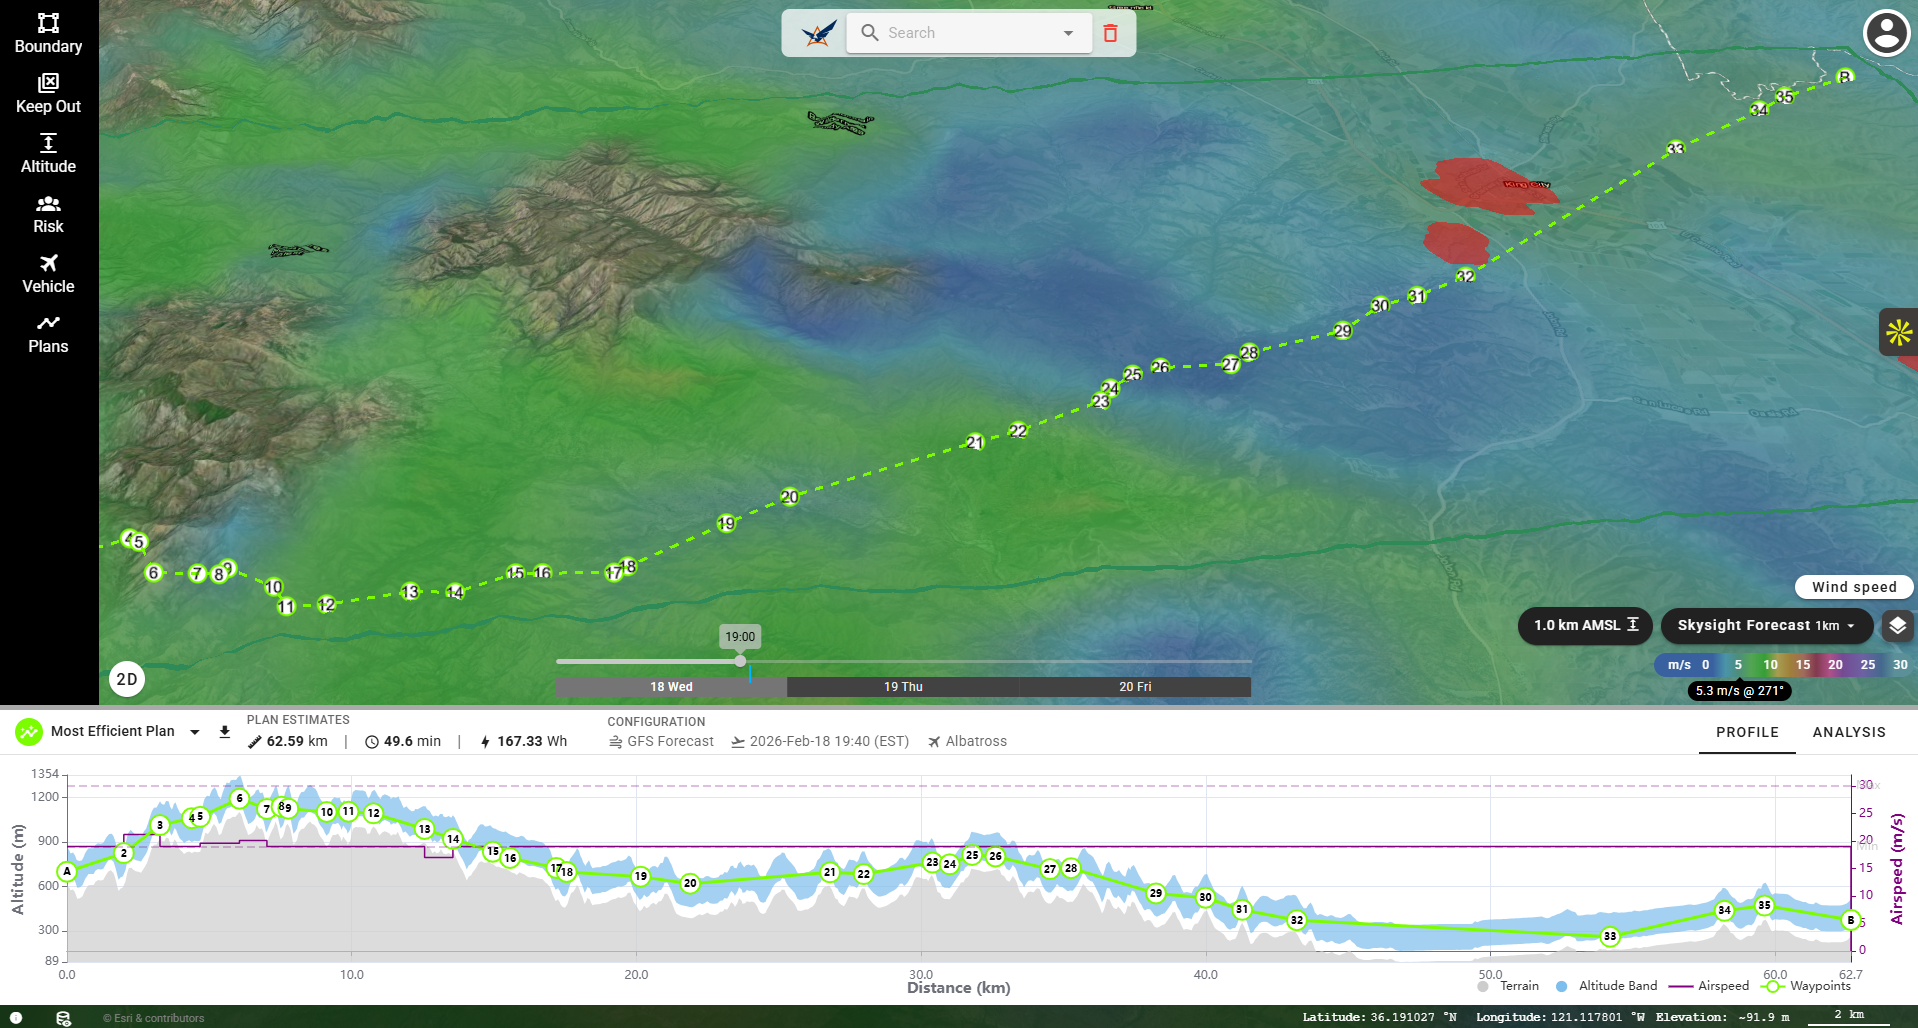Expand the search box dropdown arrow
This screenshot has height=1028, width=1918.
click(1068, 33)
